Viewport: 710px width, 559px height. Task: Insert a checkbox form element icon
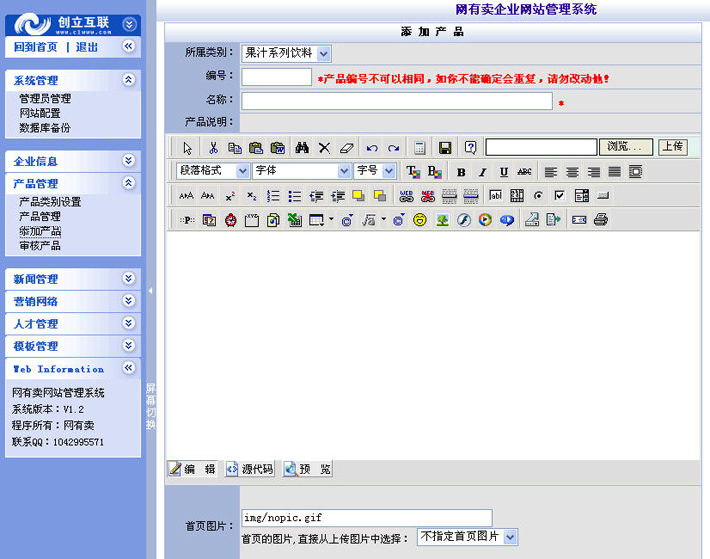coord(560,196)
